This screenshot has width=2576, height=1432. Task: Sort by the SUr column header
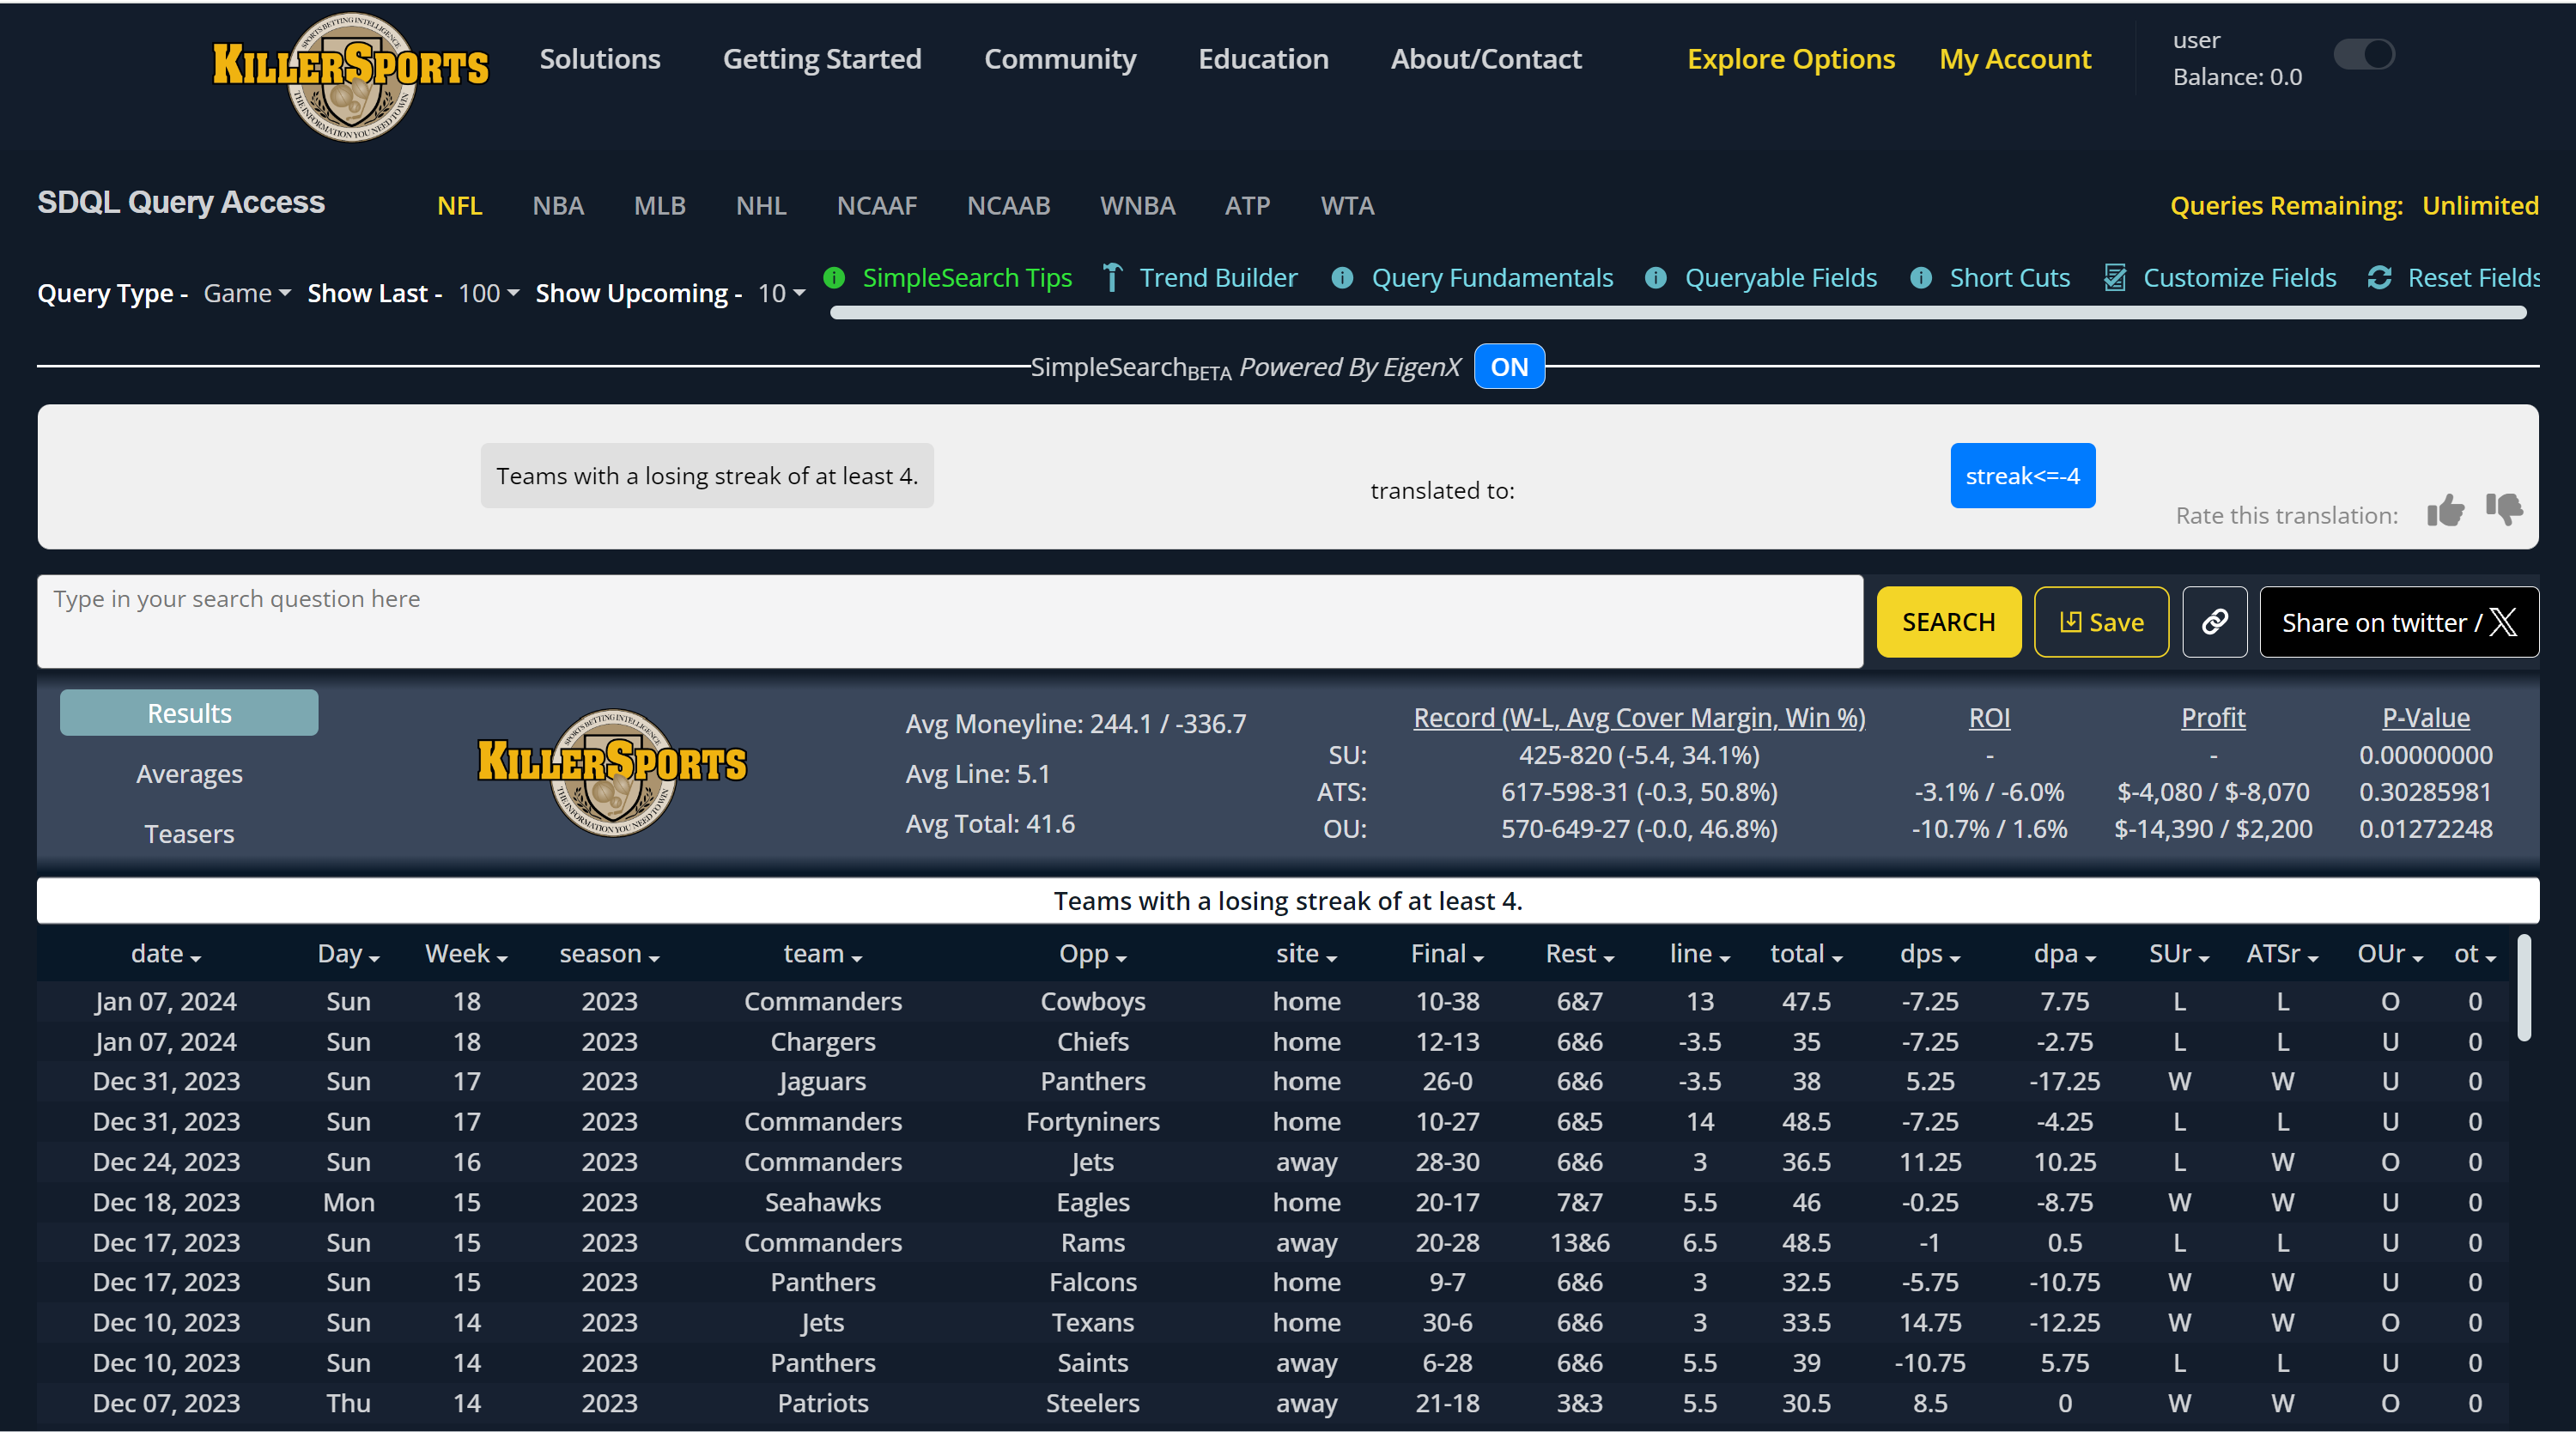(x=2179, y=954)
